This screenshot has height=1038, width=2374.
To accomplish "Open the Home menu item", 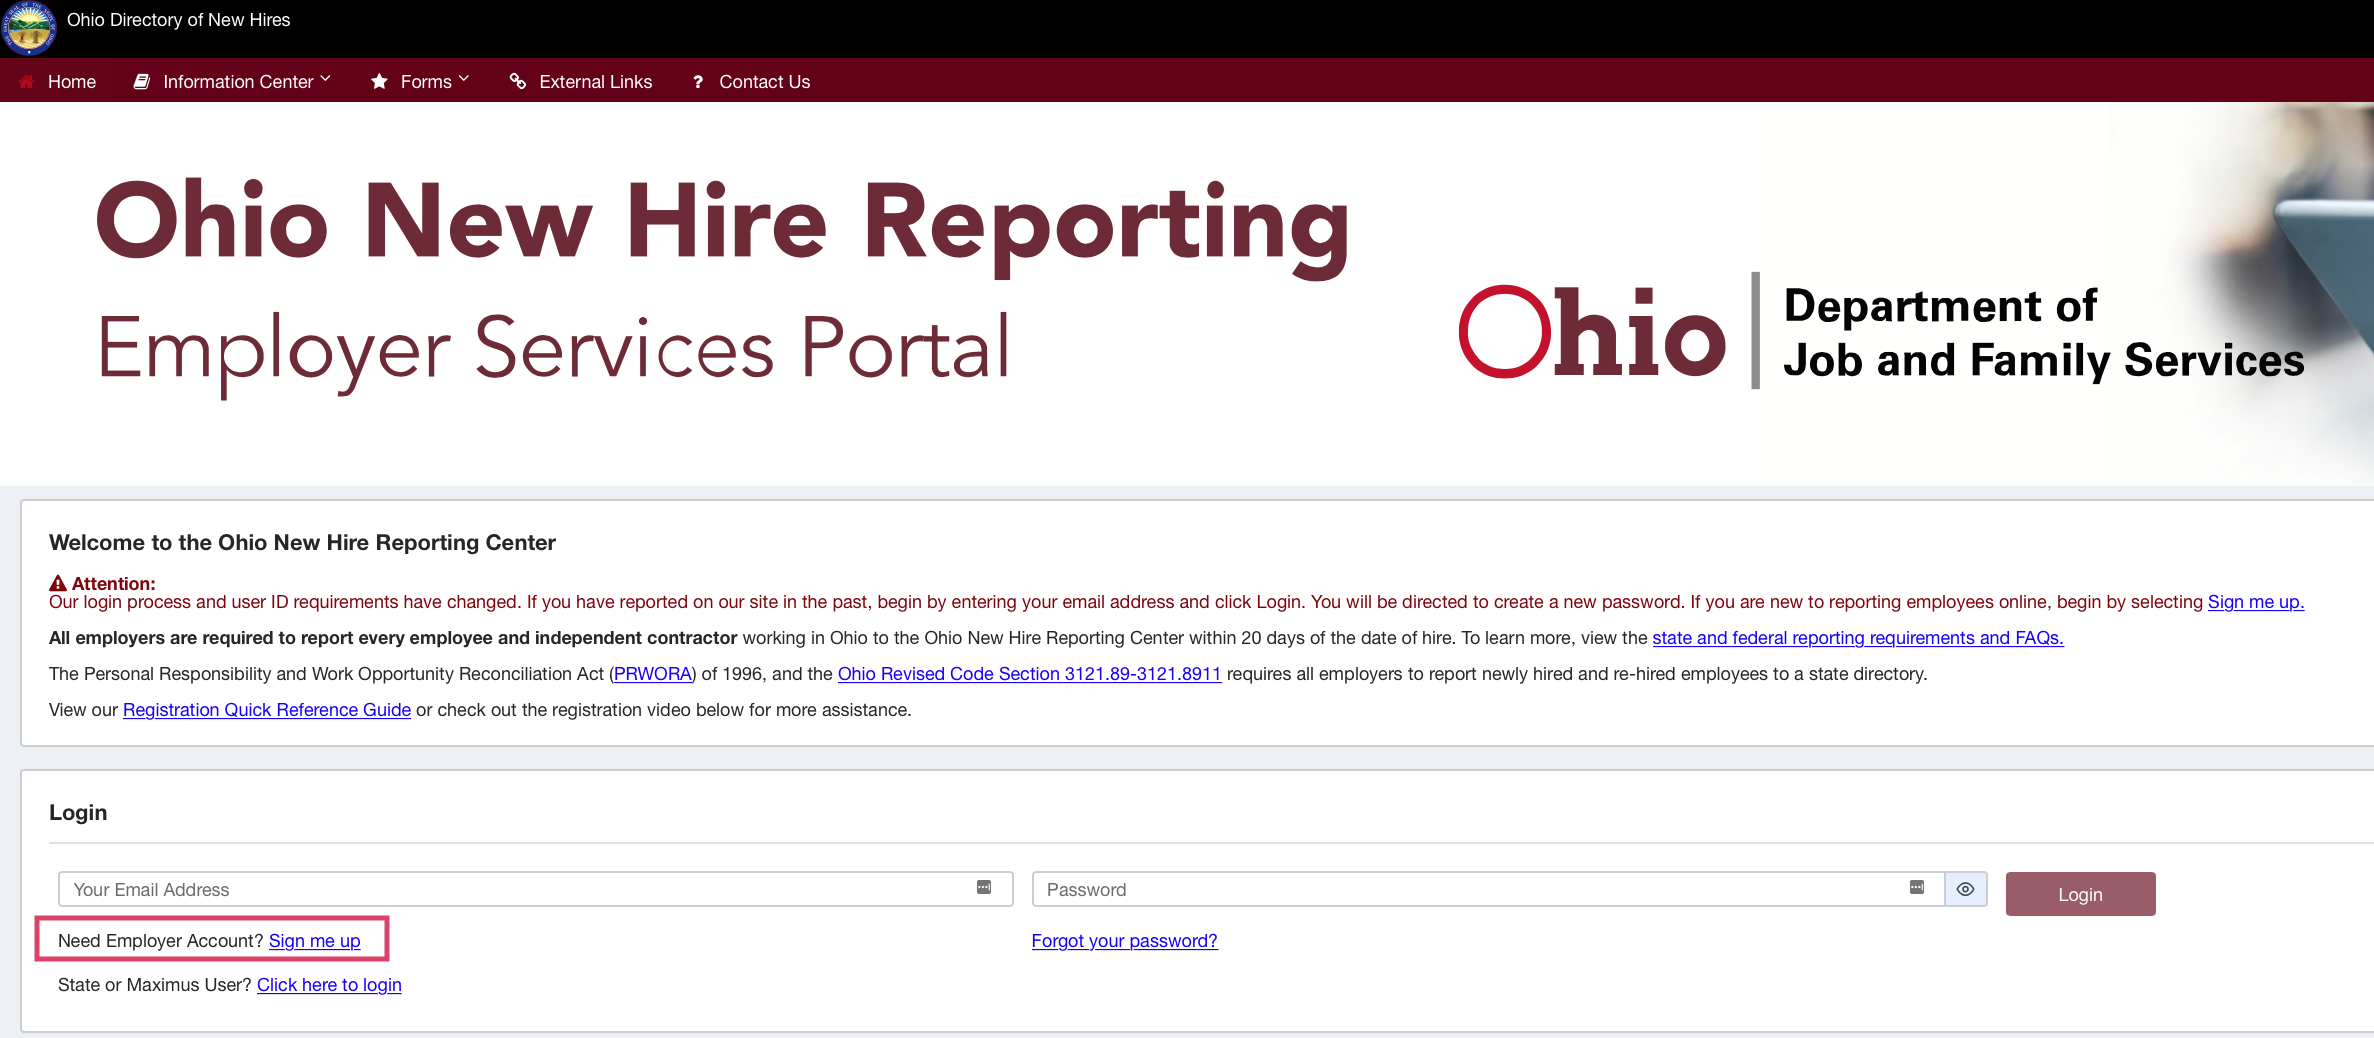I will point(58,82).
